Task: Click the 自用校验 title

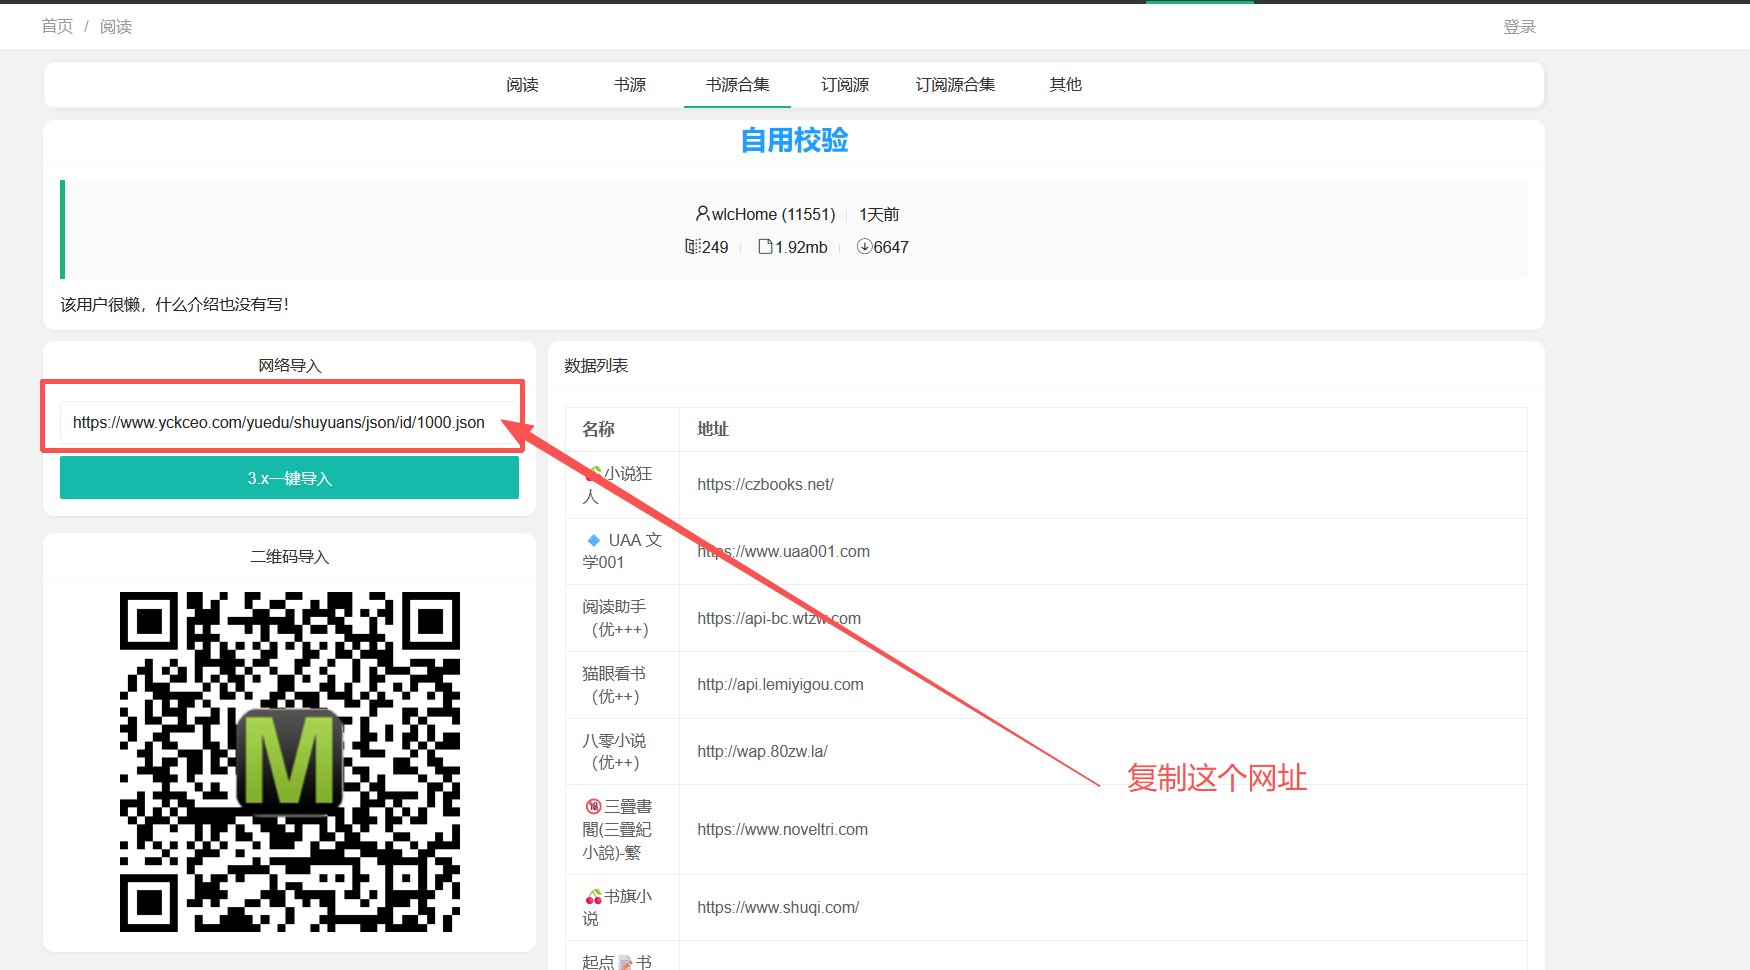Action: point(794,140)
